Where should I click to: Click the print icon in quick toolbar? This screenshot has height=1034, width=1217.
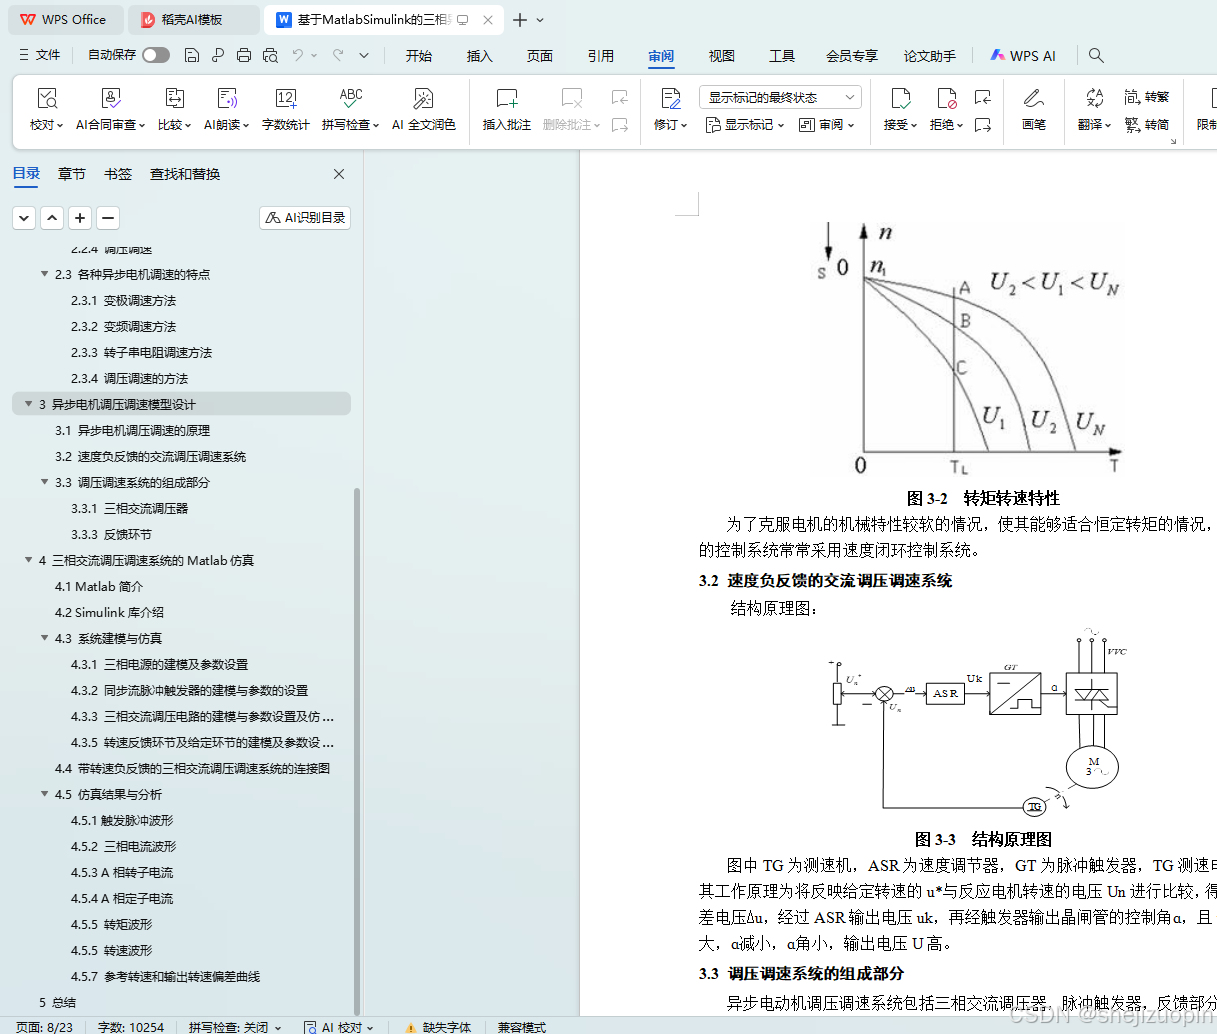[244, 55]
